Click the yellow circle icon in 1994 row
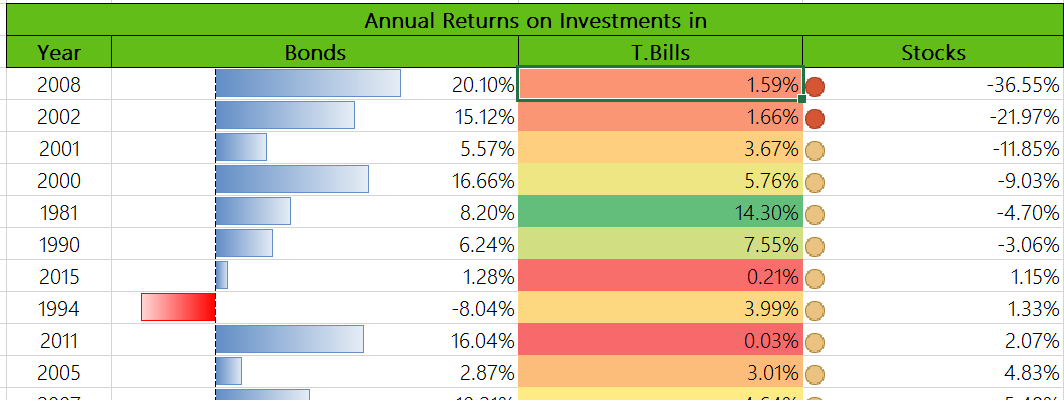This screenshot has width=1064, height=400. 815,310
